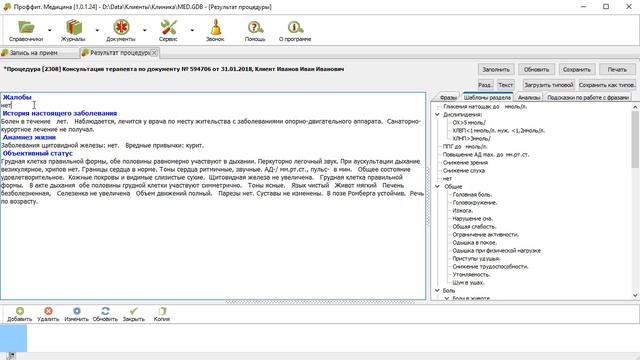
Task: Click the Текст button
Action: tap(505, 85)
